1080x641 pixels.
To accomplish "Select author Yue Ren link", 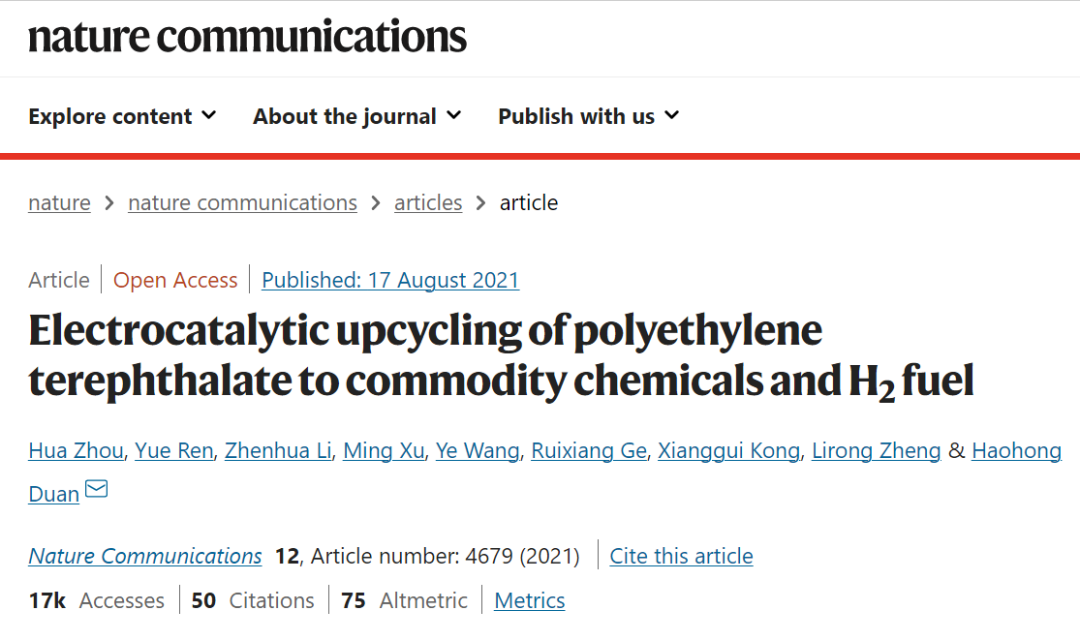I will pyautogui.click(x=175, y=451).
